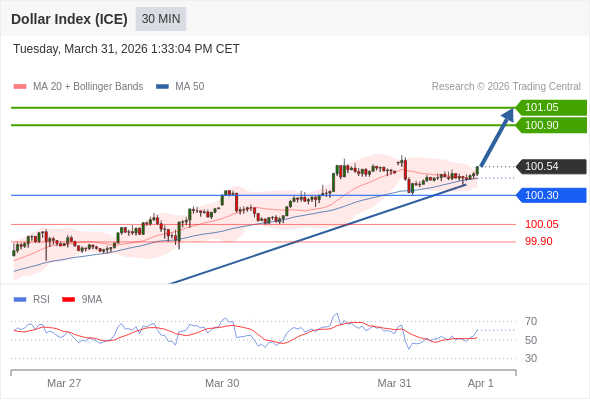
Task: Click the RSI 50 level label
Action: click(x=531, y=340)
